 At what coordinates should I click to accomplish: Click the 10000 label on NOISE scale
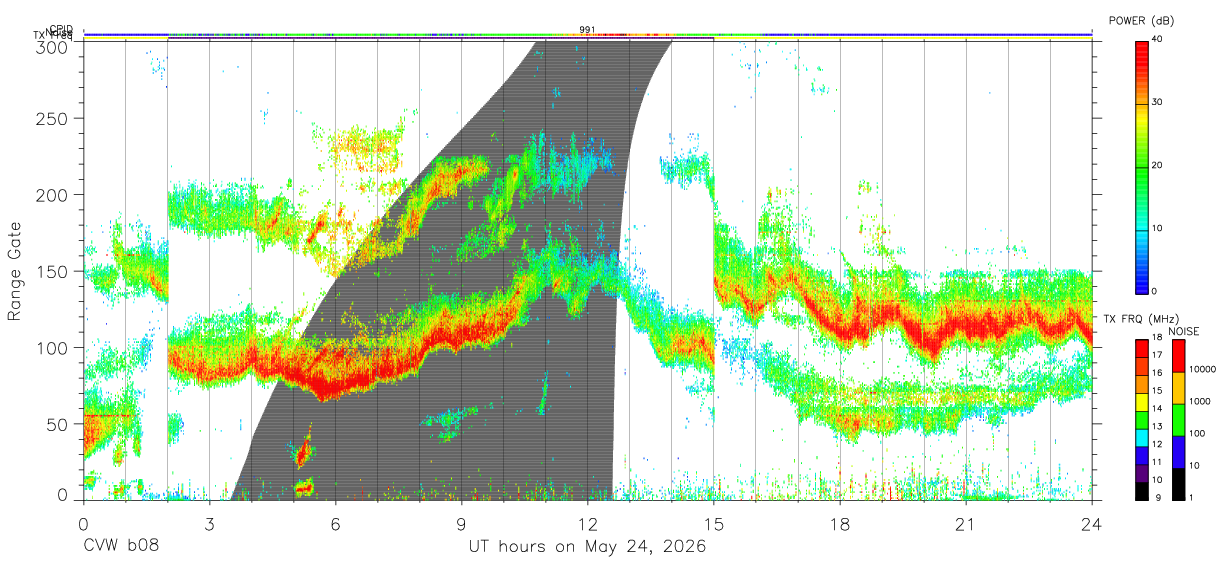tap(1202, 369)
